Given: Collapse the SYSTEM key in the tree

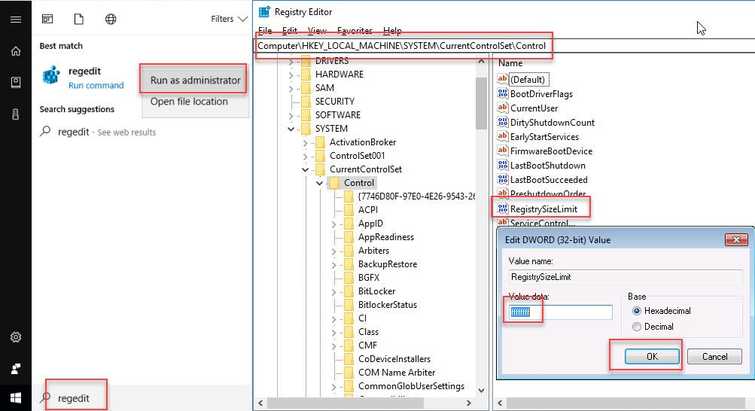Looking at the screenshot, I should (x=291, y=128).
